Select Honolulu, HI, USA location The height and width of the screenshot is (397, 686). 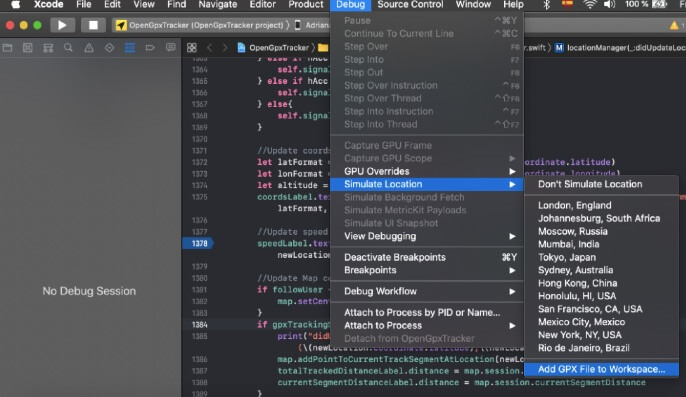(x=602, y=296)
